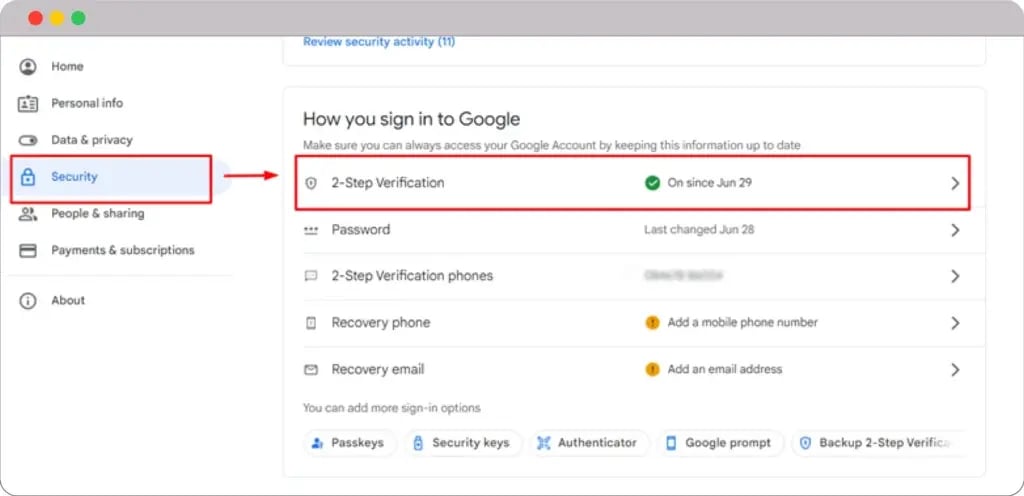
Task: Open the 2-Step Verification phones chevron
Action: pos(955,276)
